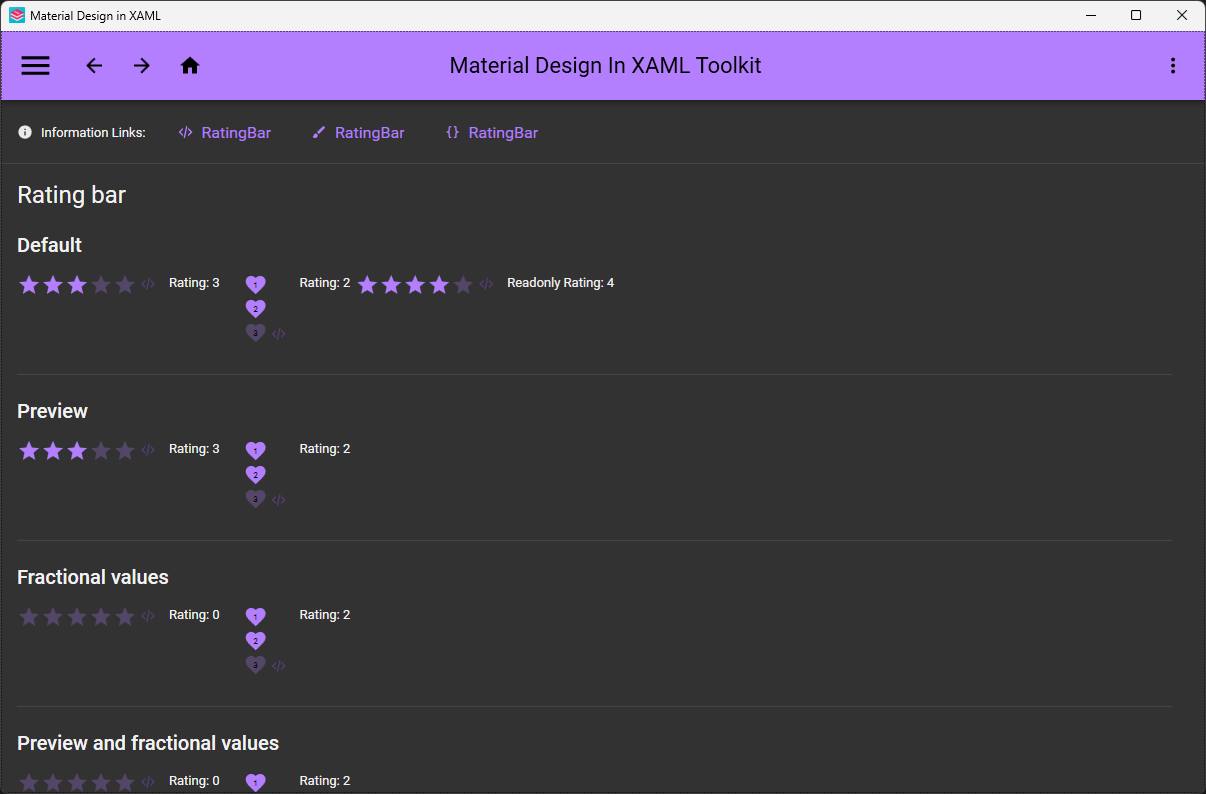View XAML code for Default heart bar
Screen dimensions: 1206x794
coord(279,334)
